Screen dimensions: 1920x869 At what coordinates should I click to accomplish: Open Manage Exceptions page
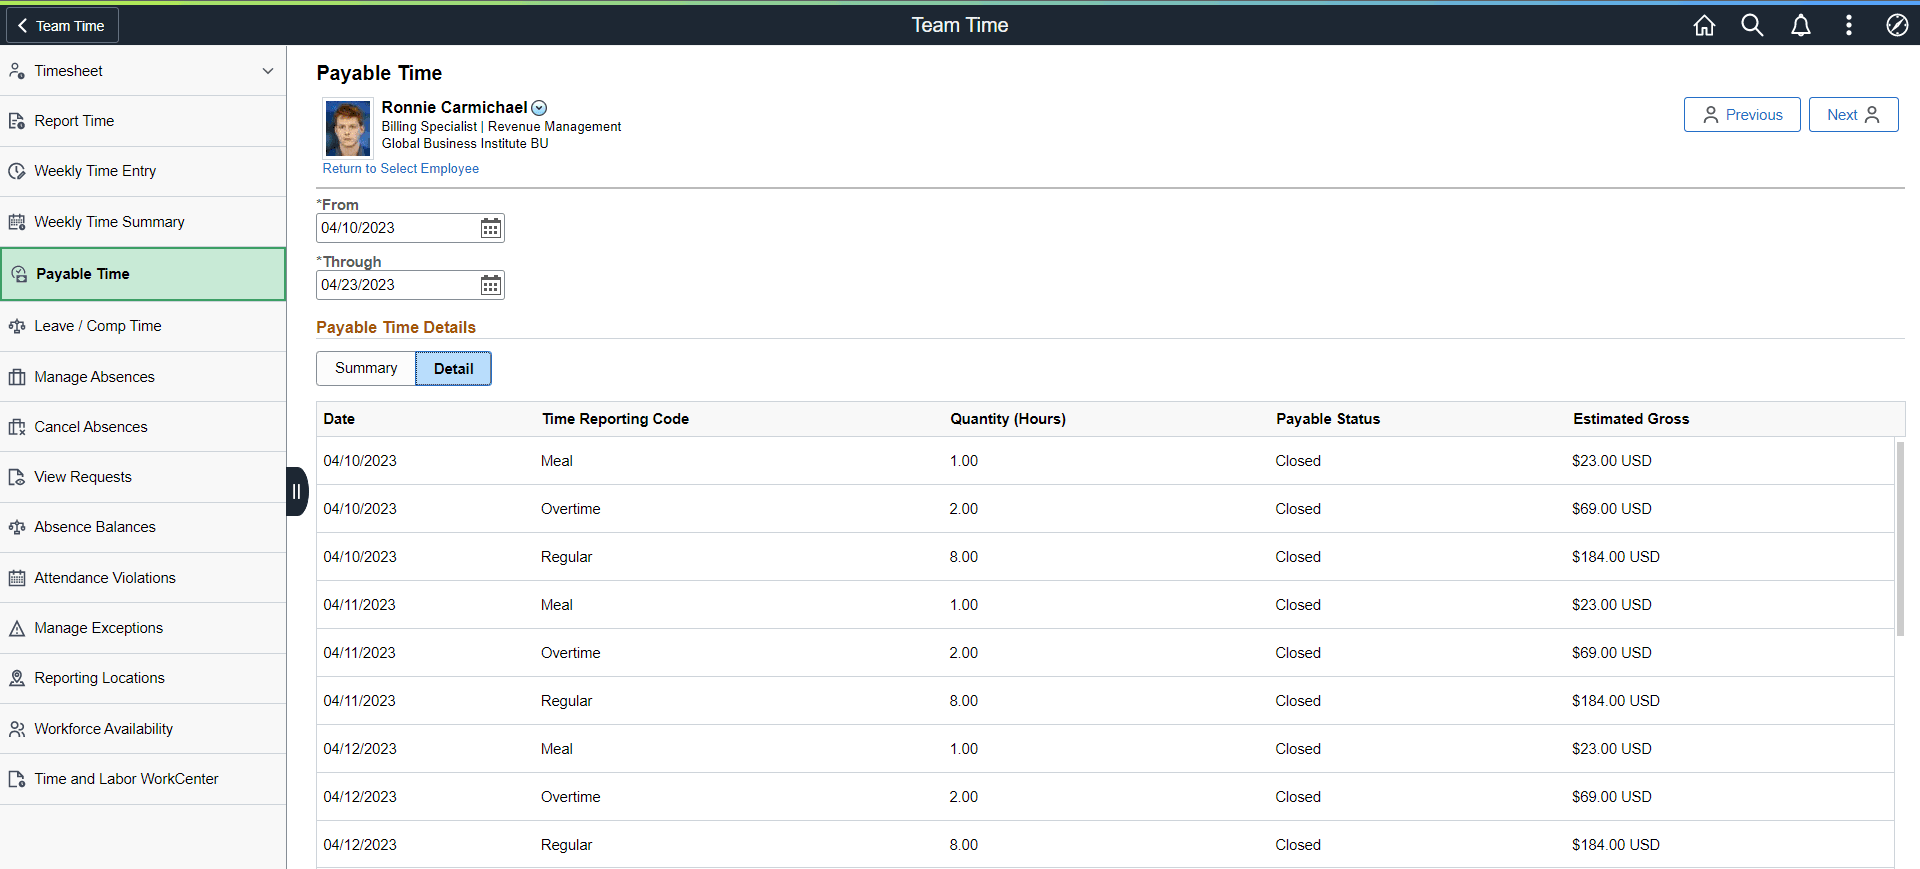point(143,628)
